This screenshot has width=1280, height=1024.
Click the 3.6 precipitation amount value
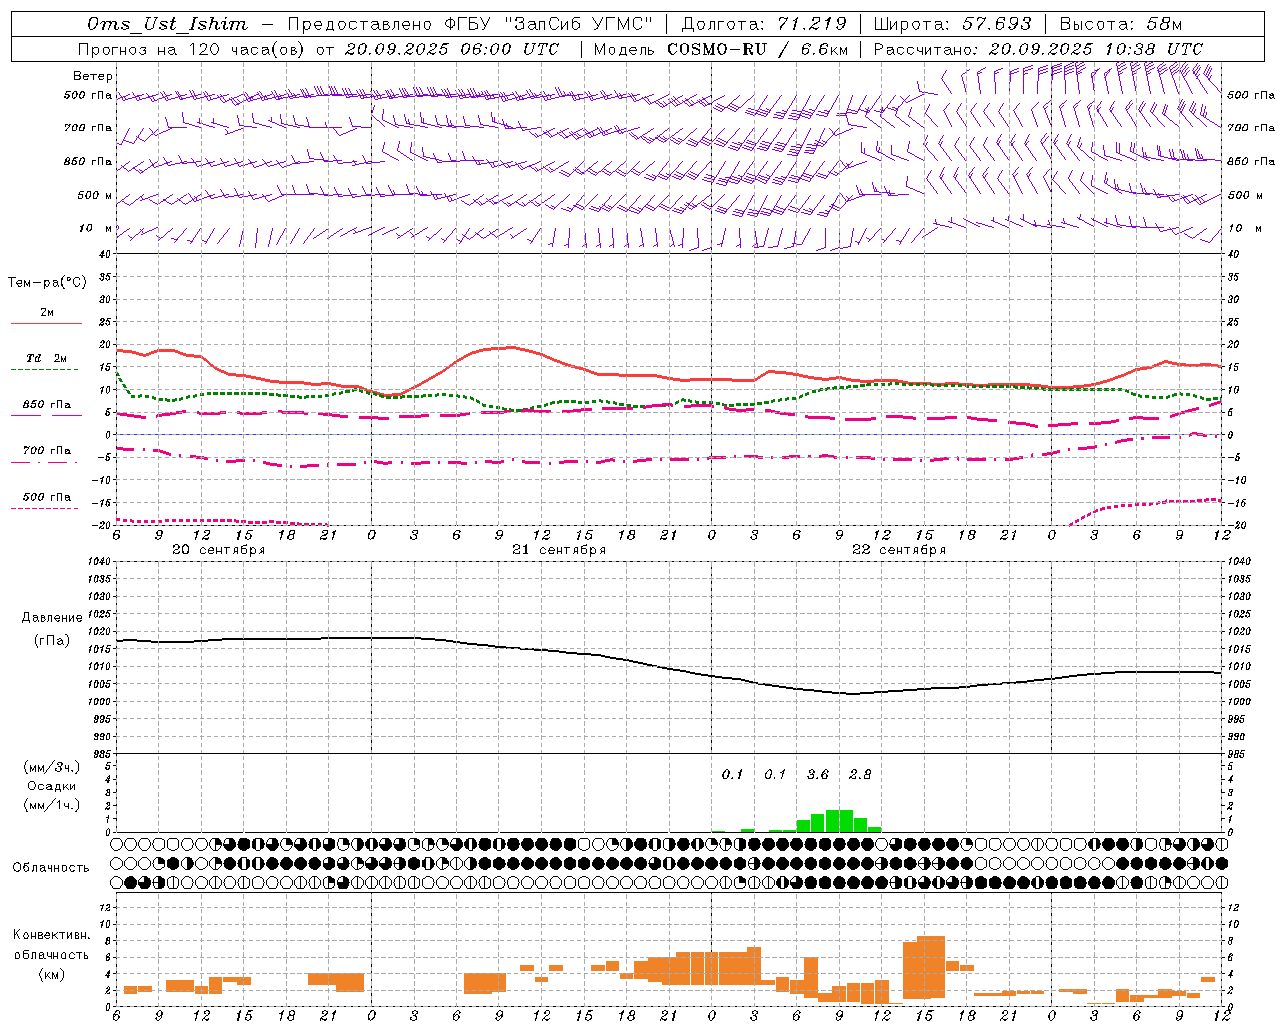click(817, 774)
